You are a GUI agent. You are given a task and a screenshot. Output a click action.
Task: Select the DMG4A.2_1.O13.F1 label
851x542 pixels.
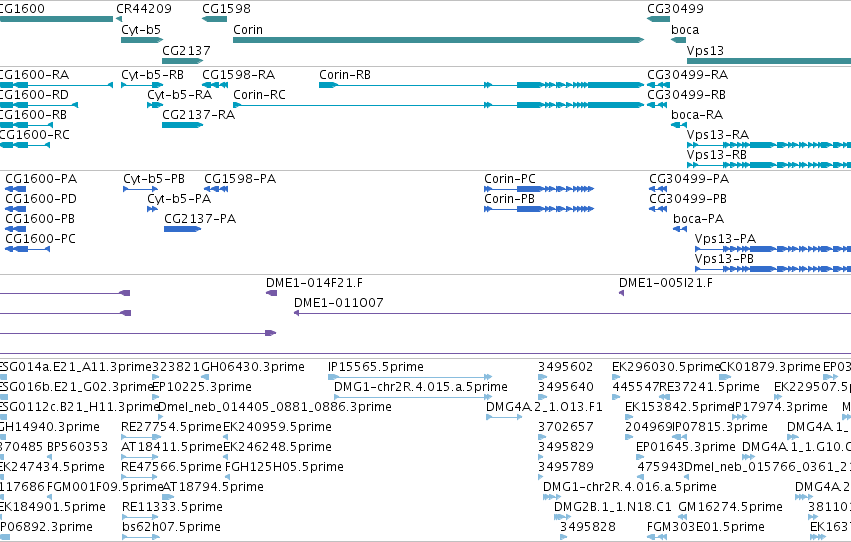click(x=544, y=407)
